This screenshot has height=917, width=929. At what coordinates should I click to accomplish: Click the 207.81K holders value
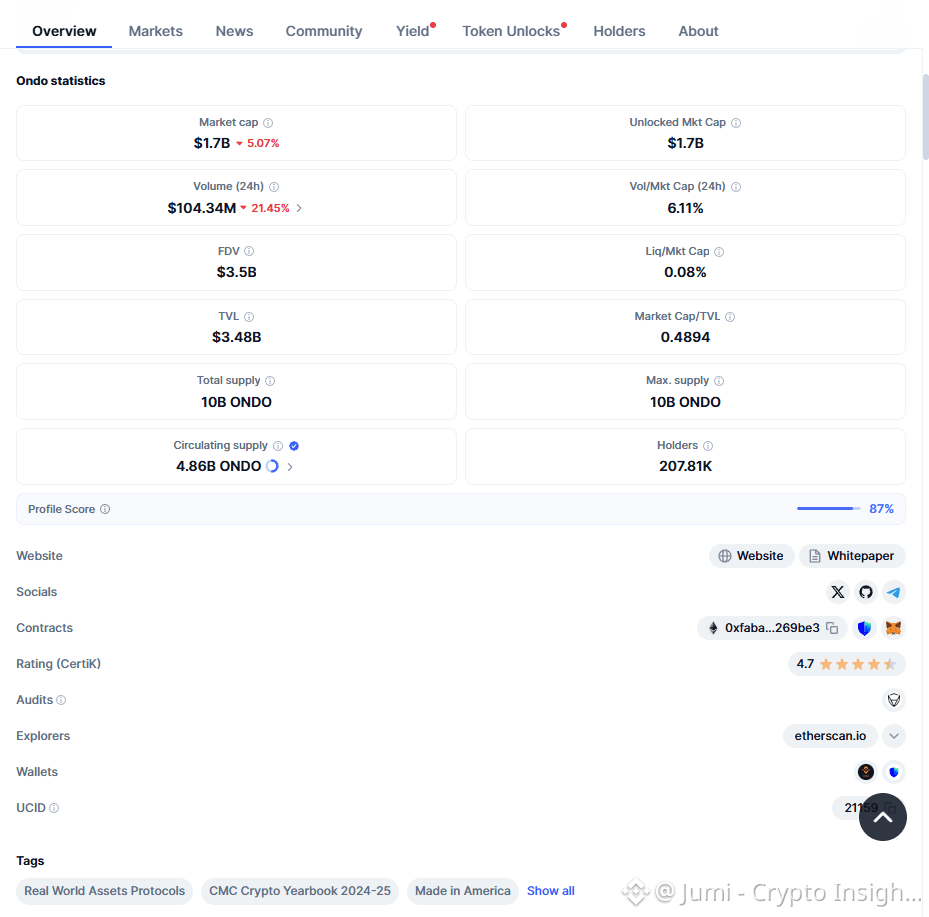pyautogui.click(x=685, y=466)
